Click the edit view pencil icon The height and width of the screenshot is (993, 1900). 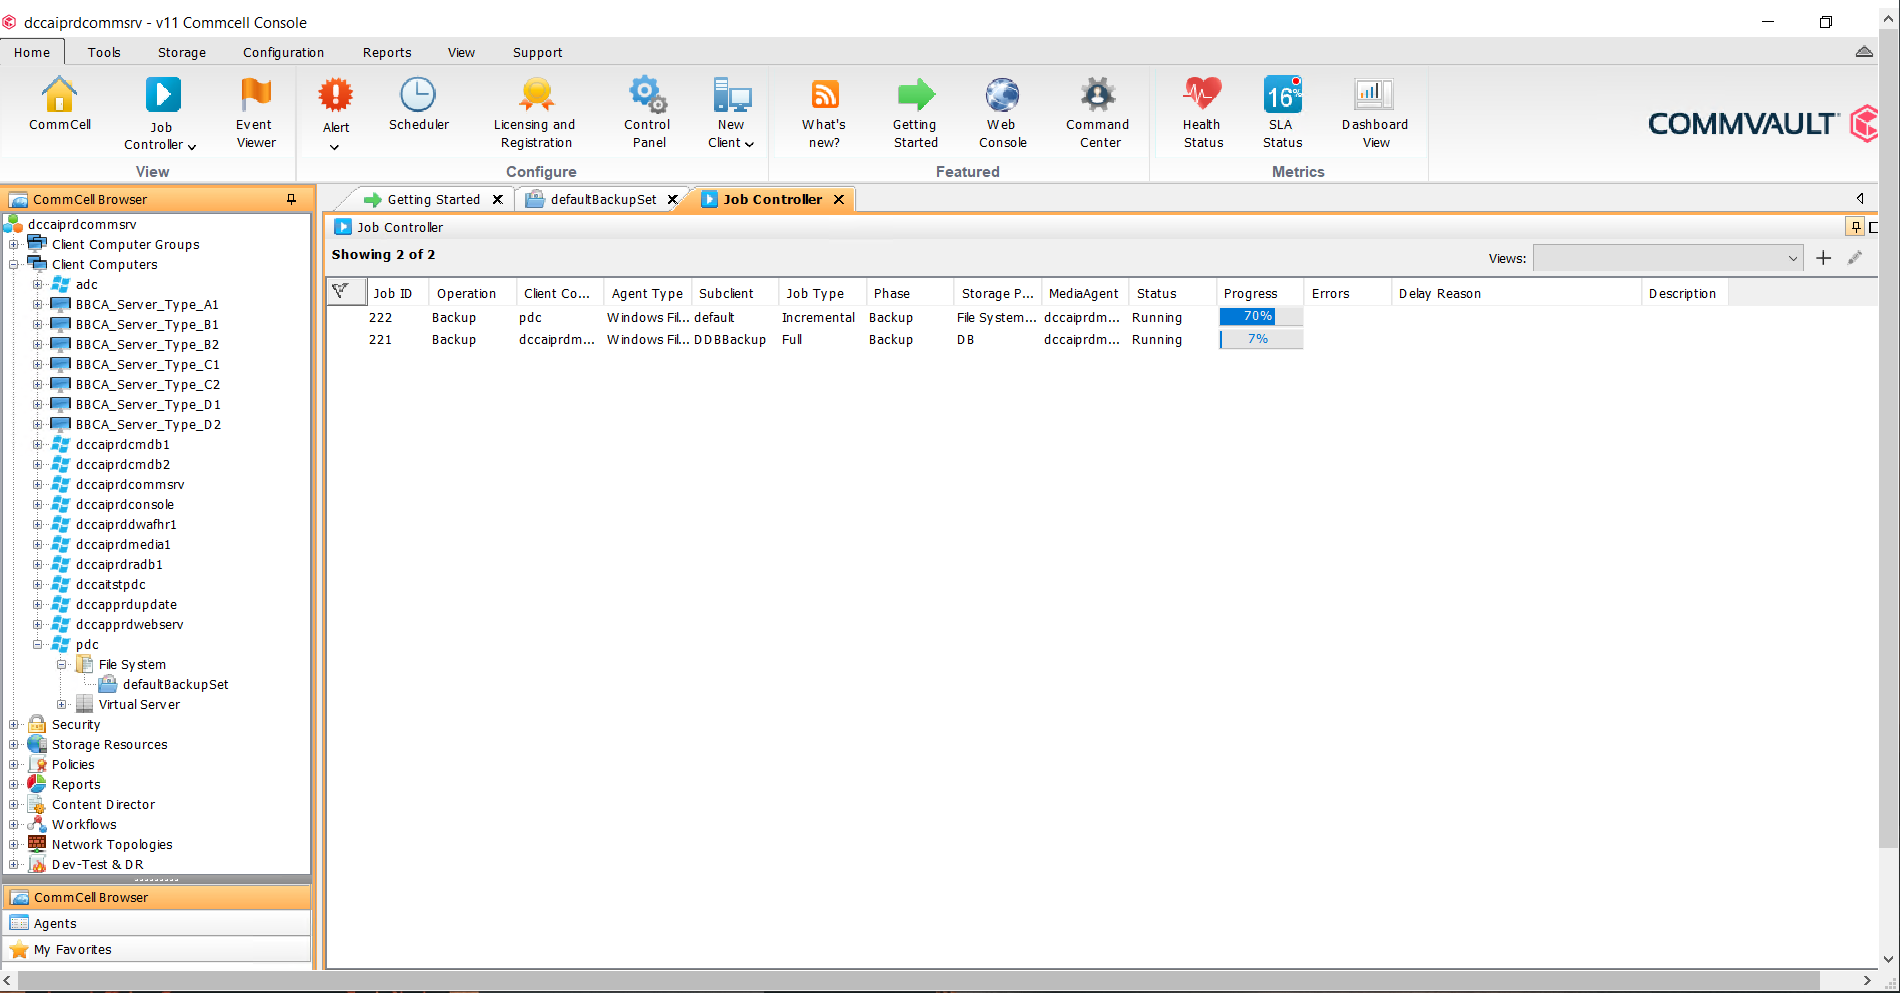coord(1855,258)
